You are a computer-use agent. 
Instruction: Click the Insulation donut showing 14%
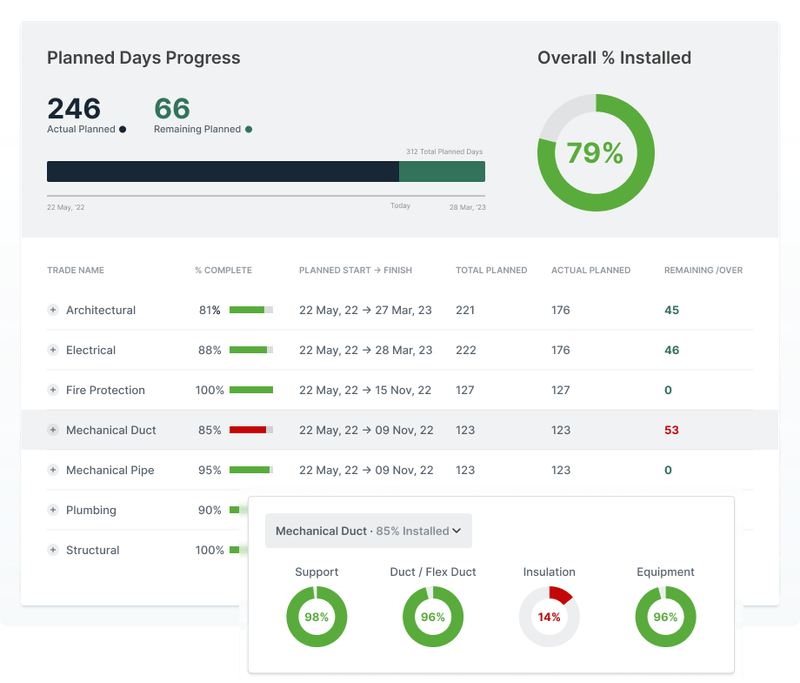coord(549,617)
